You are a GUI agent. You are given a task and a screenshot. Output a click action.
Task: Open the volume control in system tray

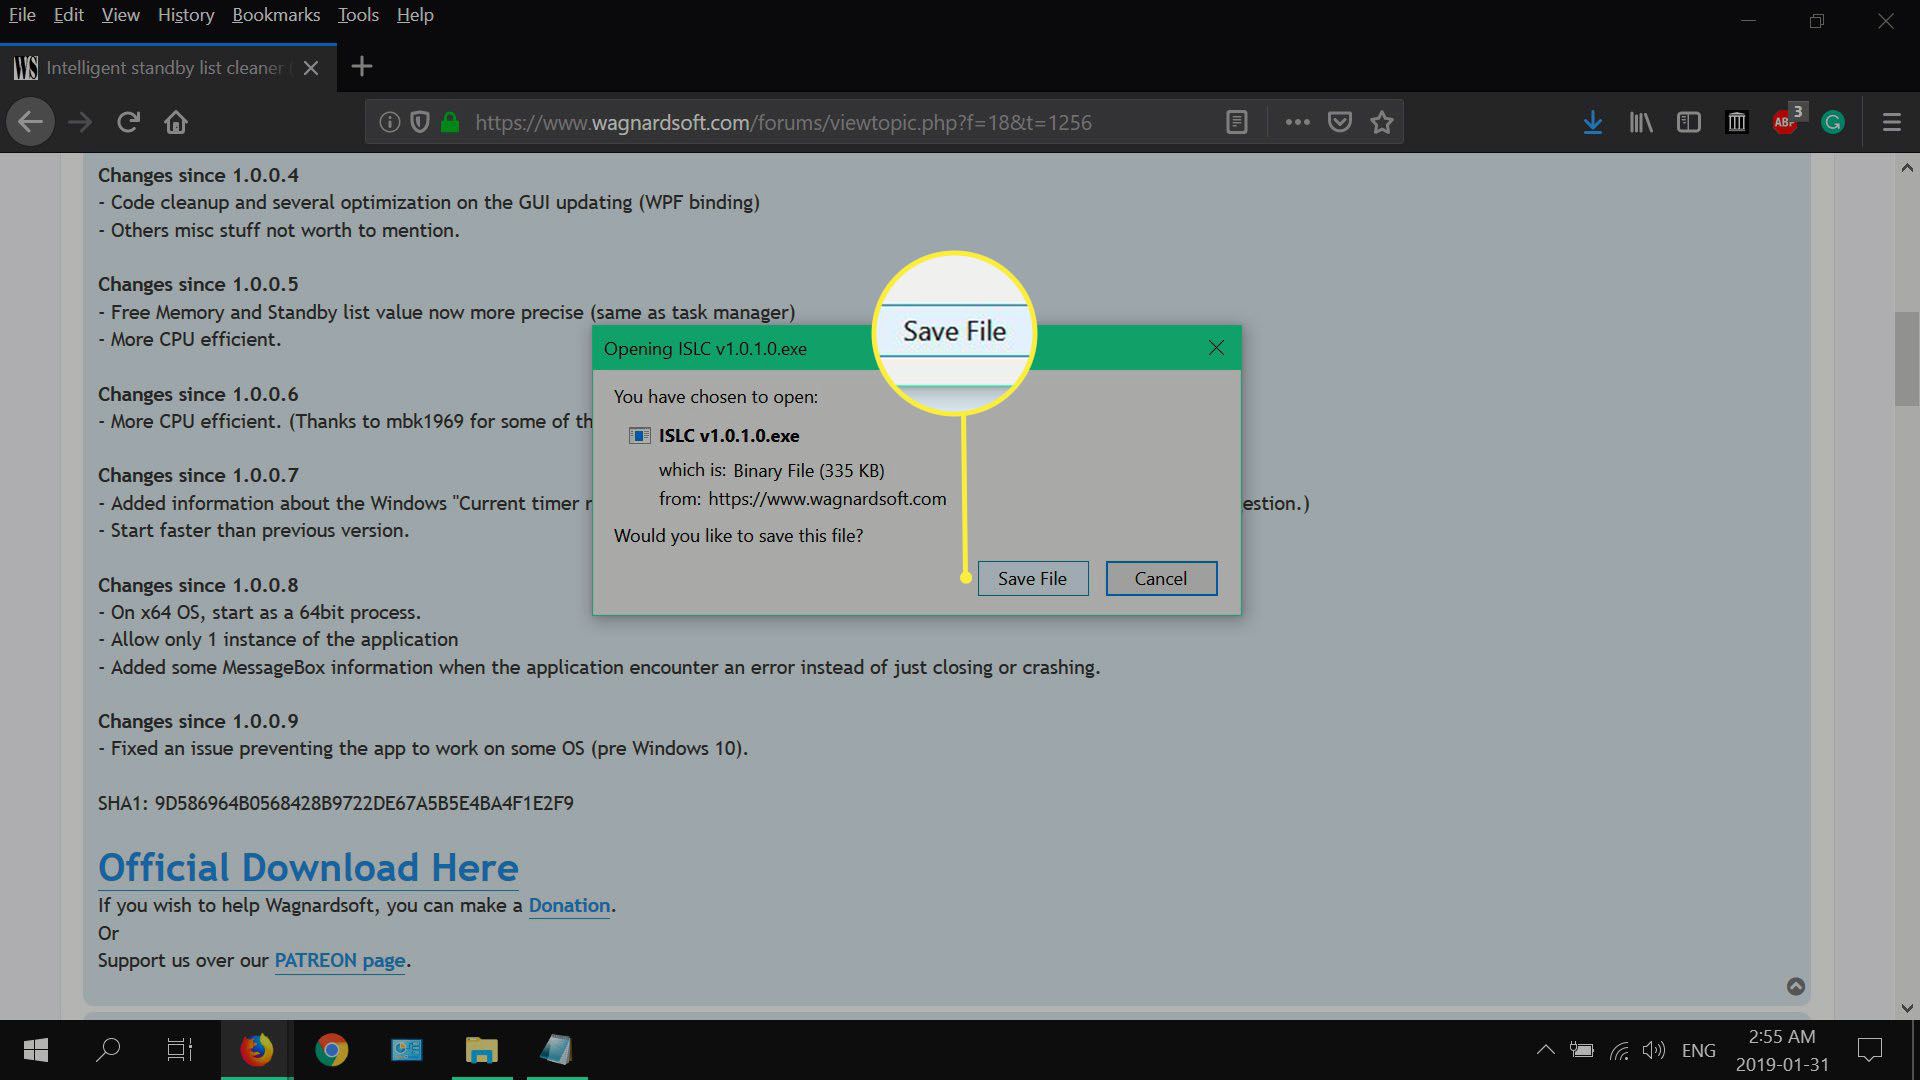click(x=1654, y=1050)
